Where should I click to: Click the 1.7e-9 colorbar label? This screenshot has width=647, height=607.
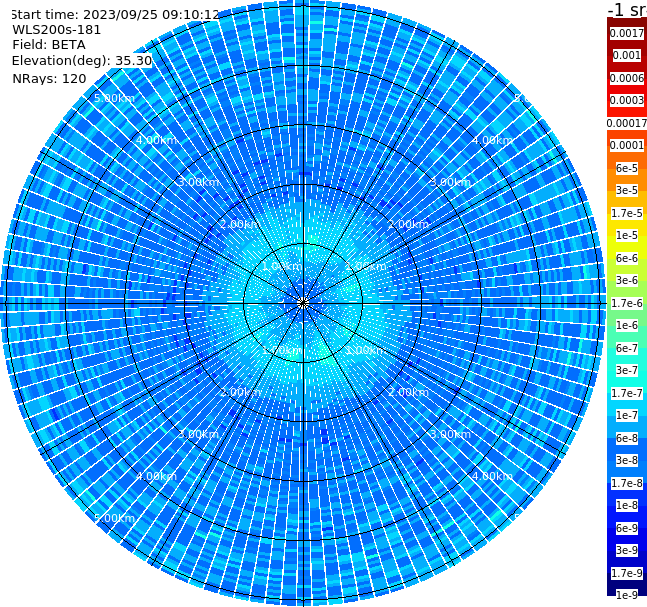pyautogui.click(x=627, y=573)
